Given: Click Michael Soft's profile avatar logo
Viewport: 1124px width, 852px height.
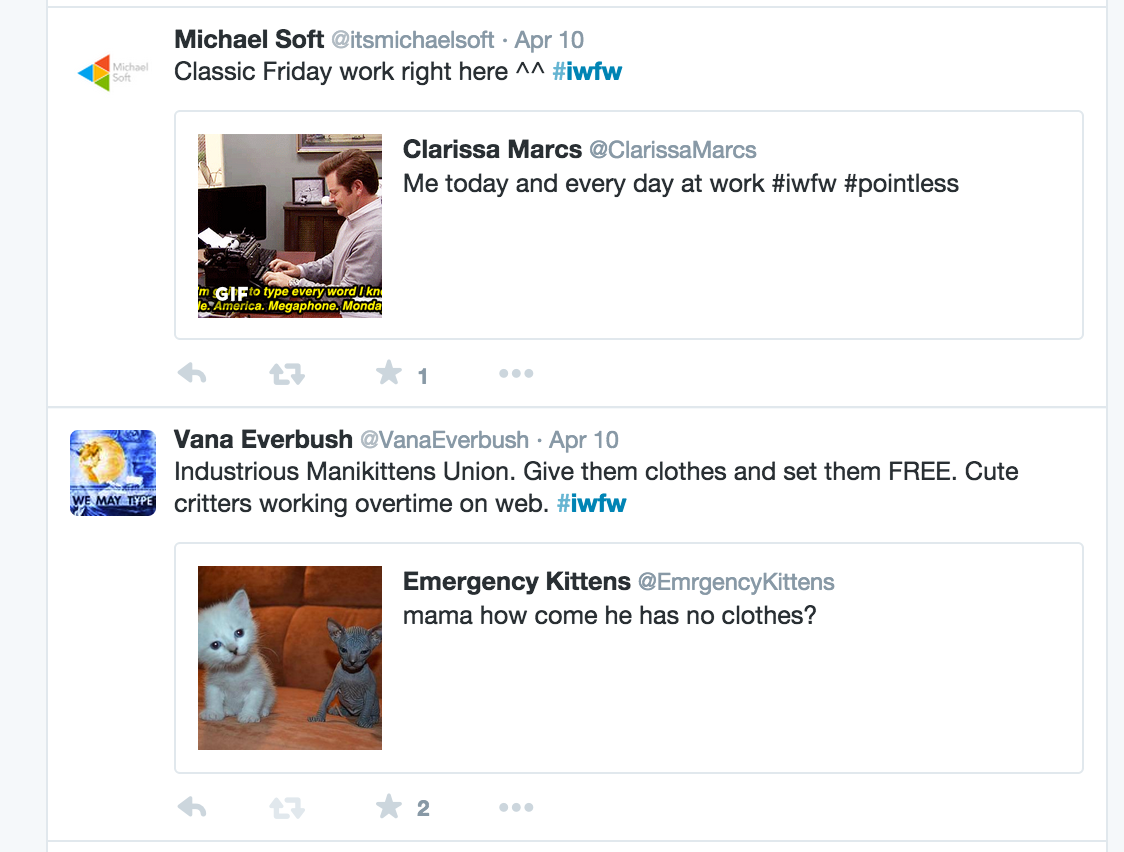Looking at the screenshot, I should pos(113,72).
